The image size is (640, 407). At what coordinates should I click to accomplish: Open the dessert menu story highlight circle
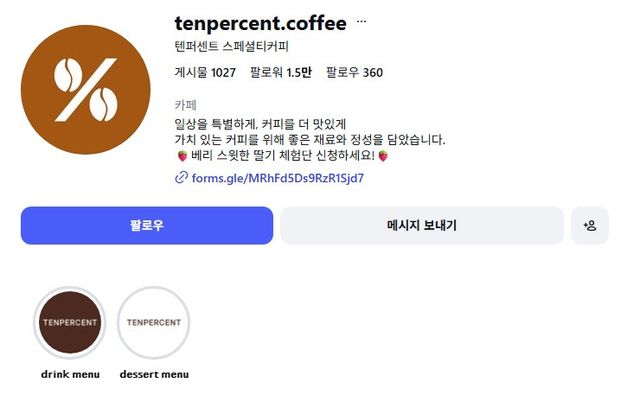(154, 322)
